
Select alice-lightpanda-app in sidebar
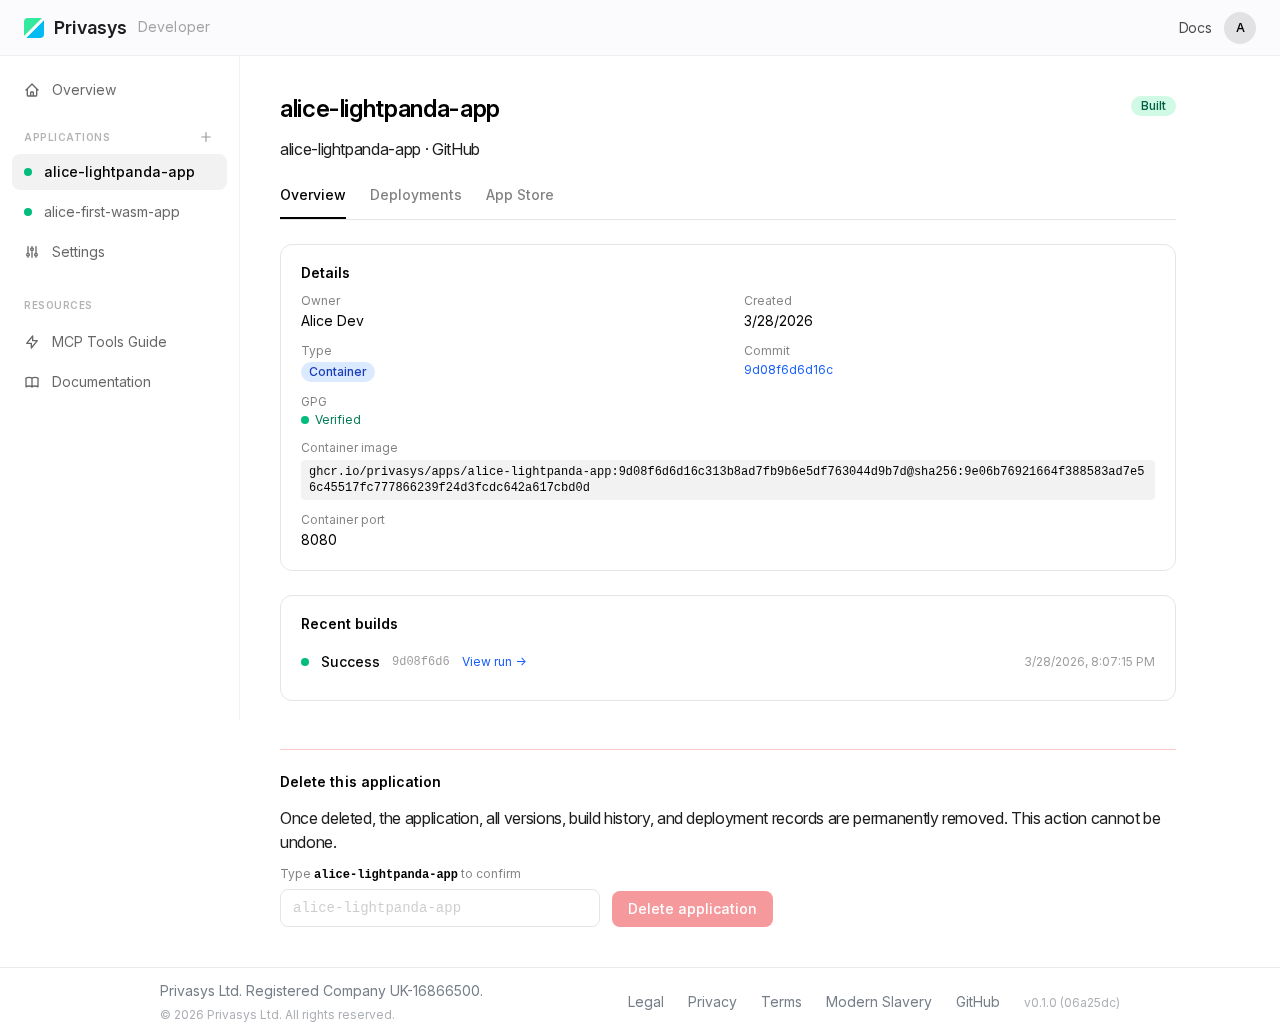[x=120, y=172]
